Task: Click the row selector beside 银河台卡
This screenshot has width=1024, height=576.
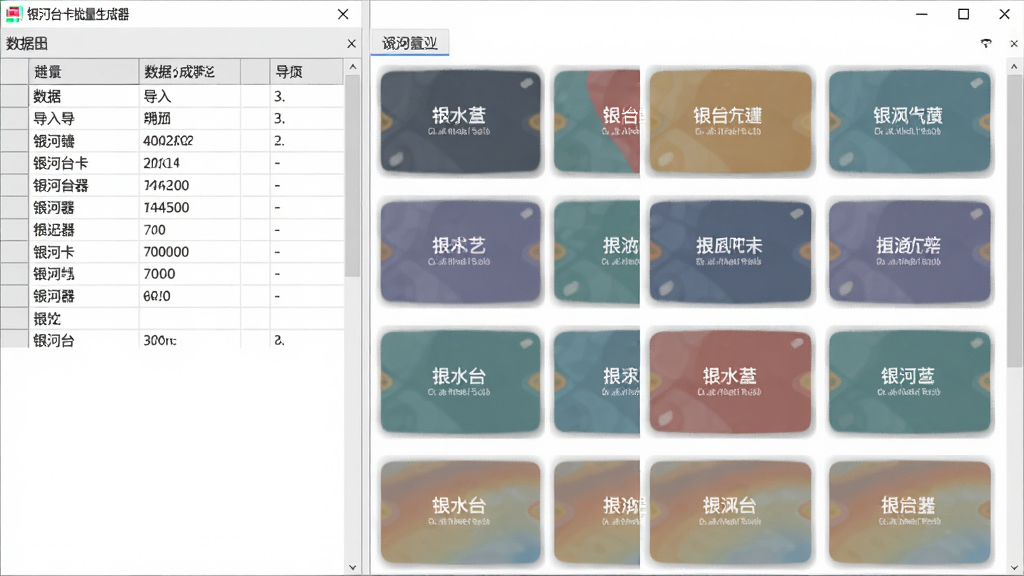Action: 14,163
